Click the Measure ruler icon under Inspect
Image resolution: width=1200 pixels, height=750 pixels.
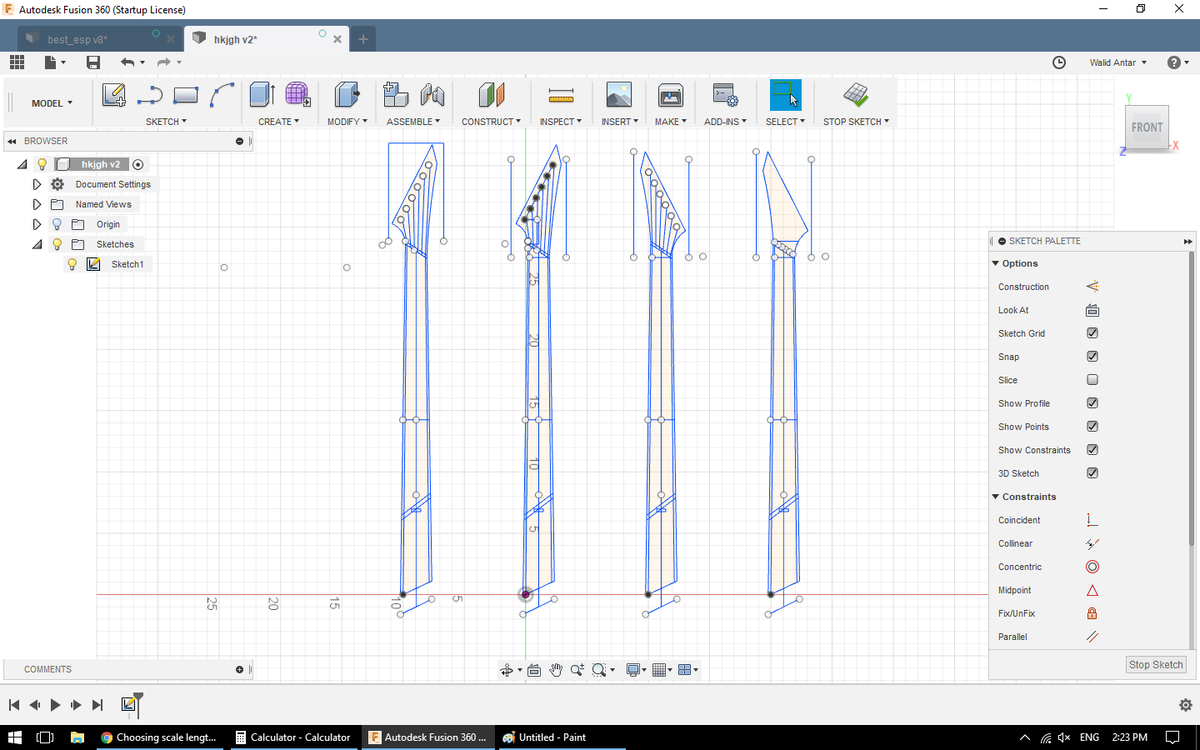pos(560,96)
